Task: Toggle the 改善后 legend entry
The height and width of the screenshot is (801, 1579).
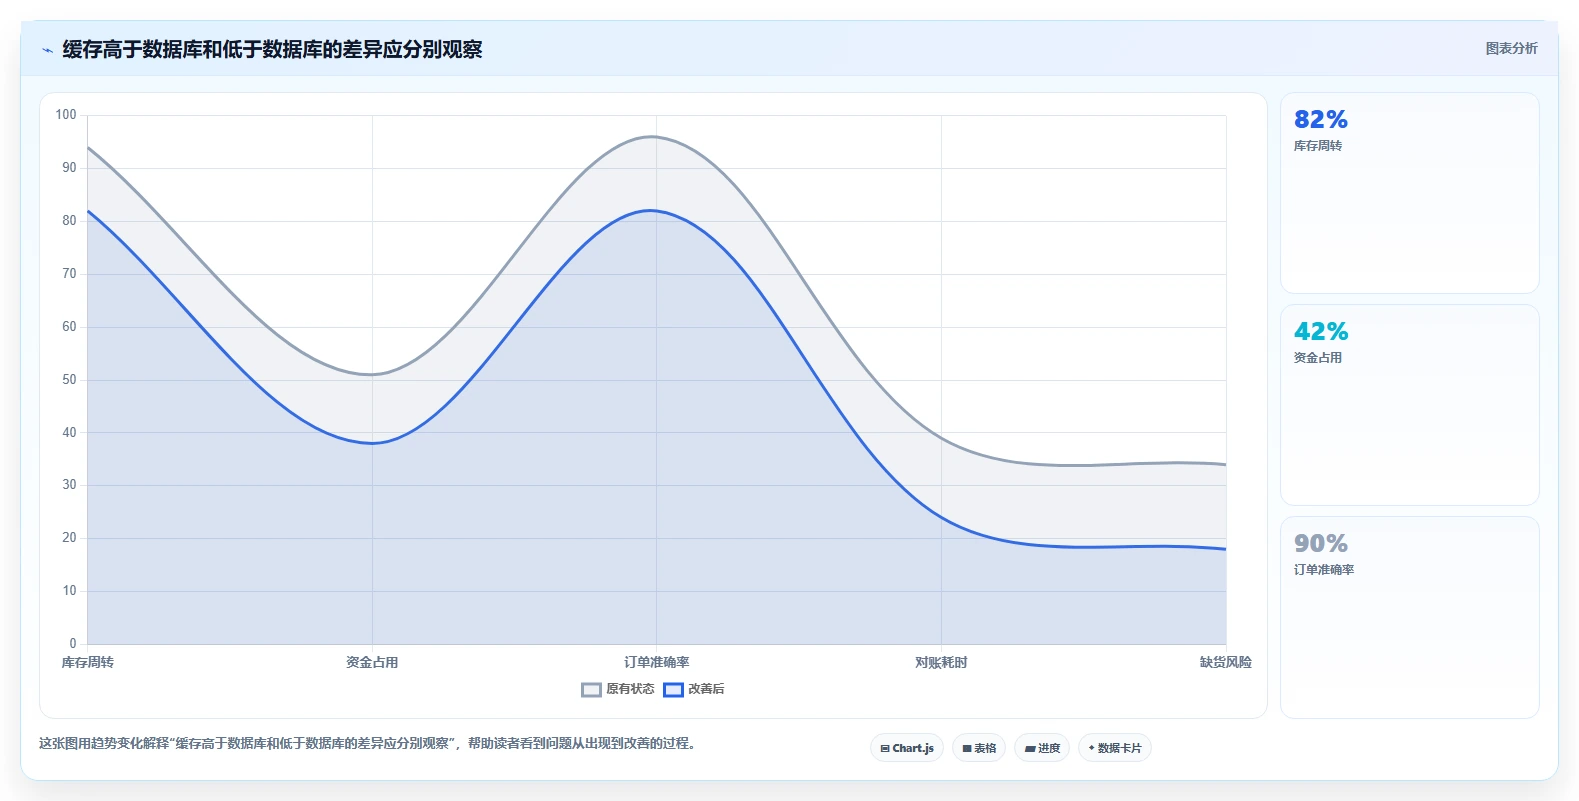Action: point(694,689)
